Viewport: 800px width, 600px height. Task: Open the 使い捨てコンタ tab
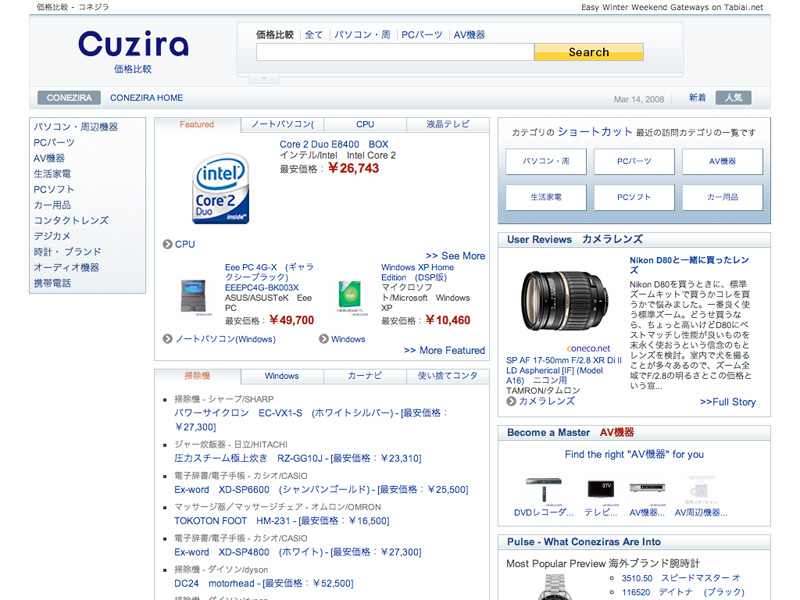click(448, 376)
